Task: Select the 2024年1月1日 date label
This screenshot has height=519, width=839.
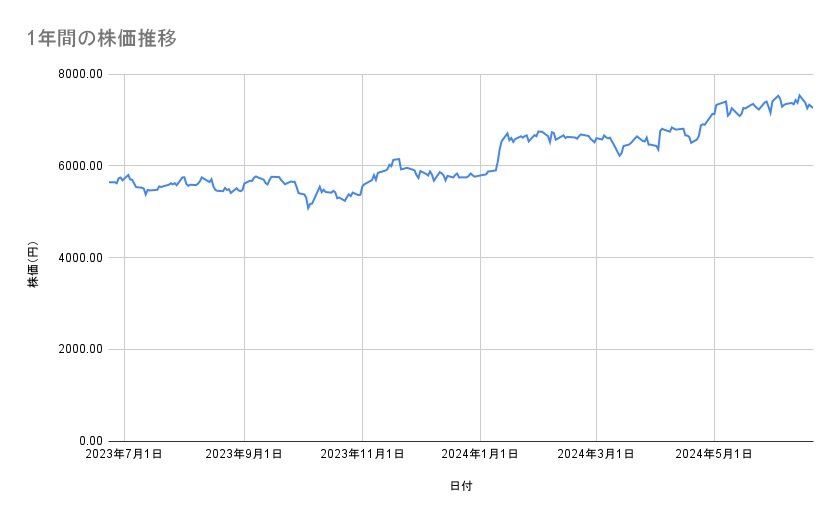Action: 480,454
